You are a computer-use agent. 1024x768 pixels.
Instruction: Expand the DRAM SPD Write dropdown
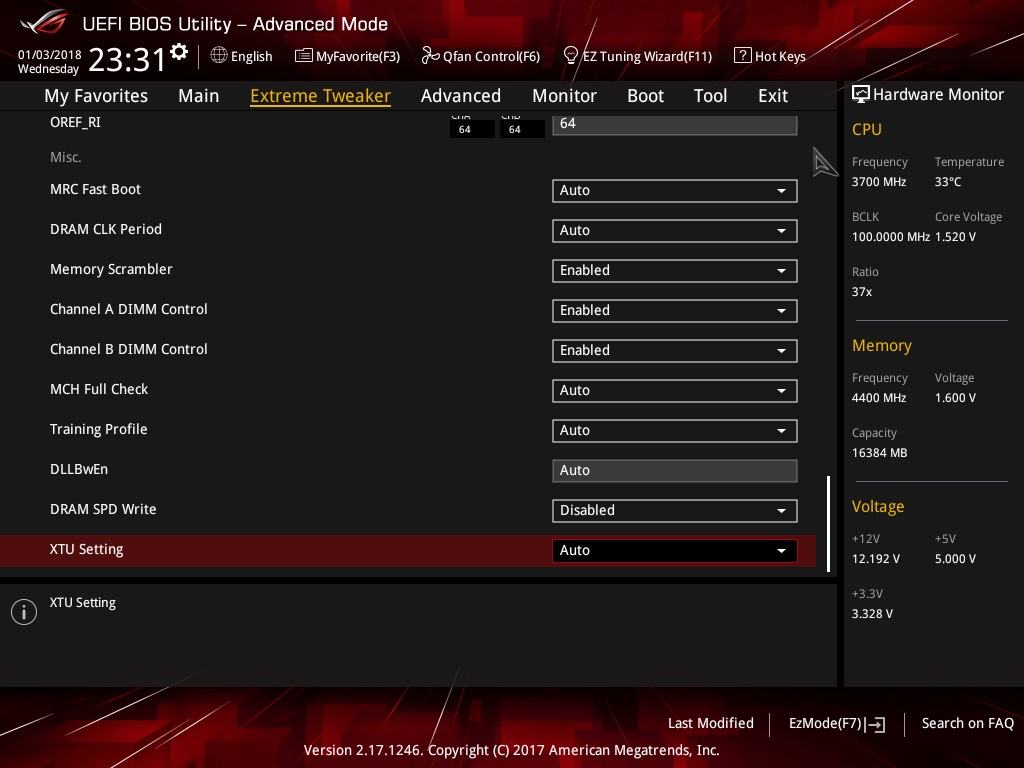[x=675, y=511]
